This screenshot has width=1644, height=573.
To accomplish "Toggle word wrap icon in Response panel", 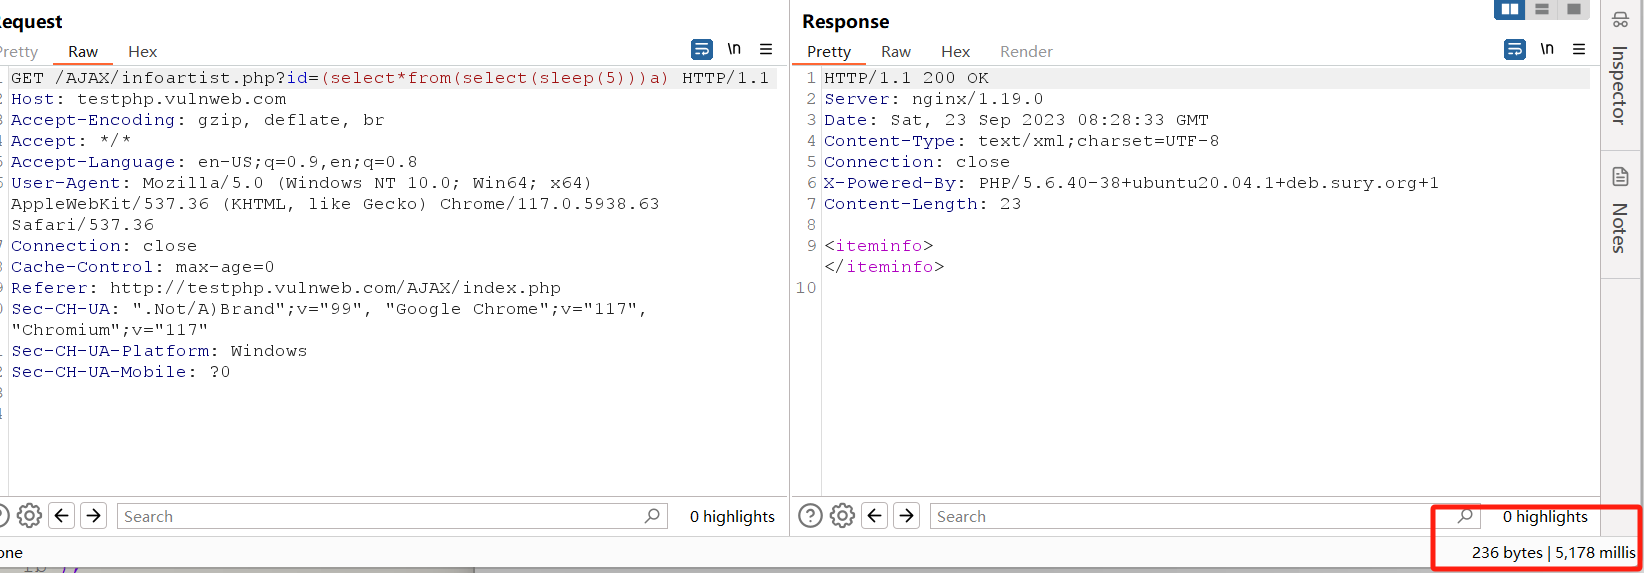I will 1515,49.
